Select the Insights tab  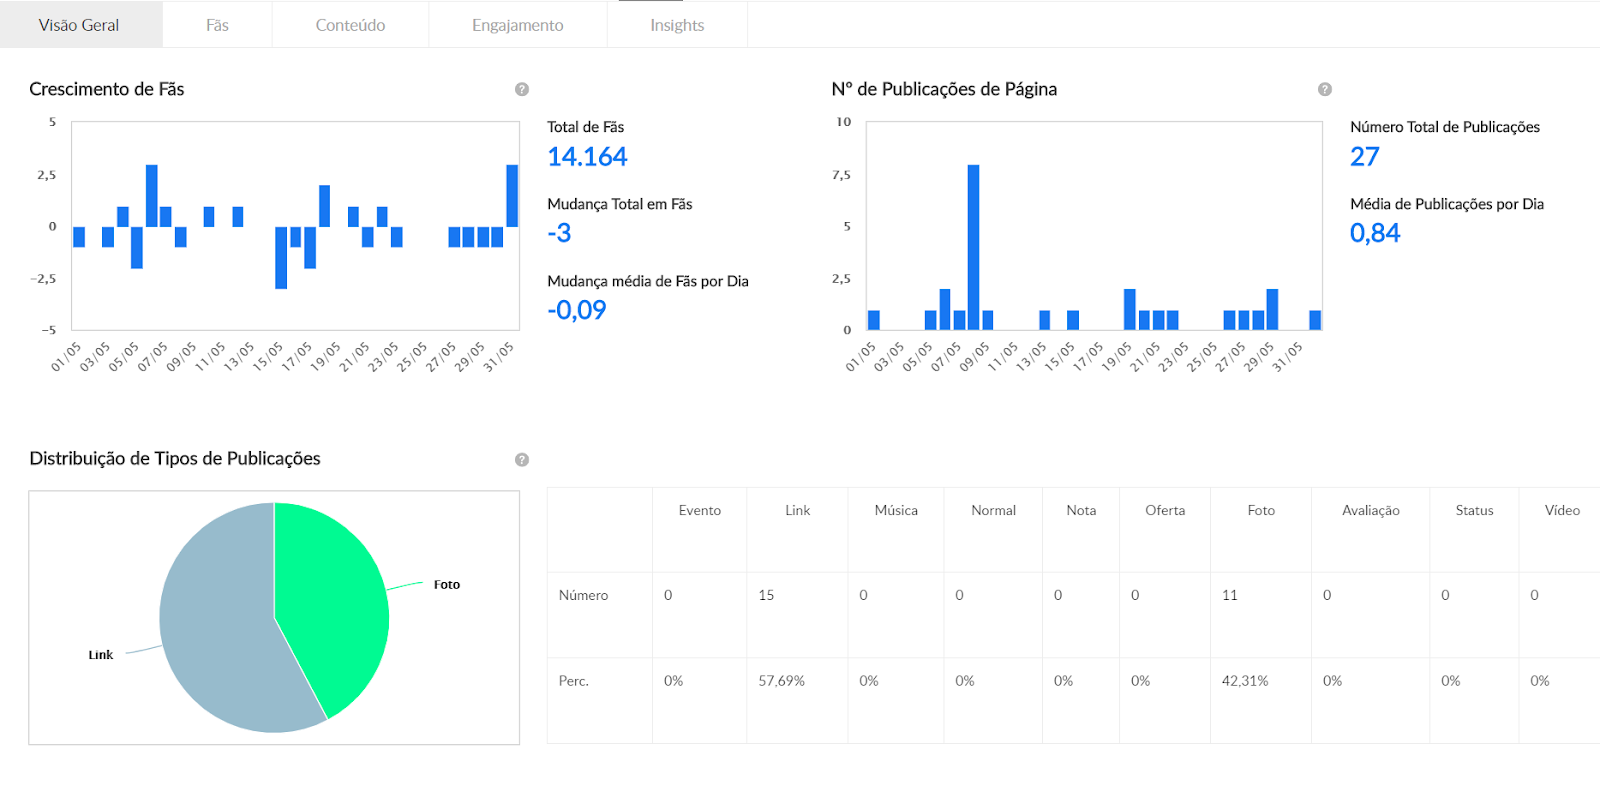677,25
